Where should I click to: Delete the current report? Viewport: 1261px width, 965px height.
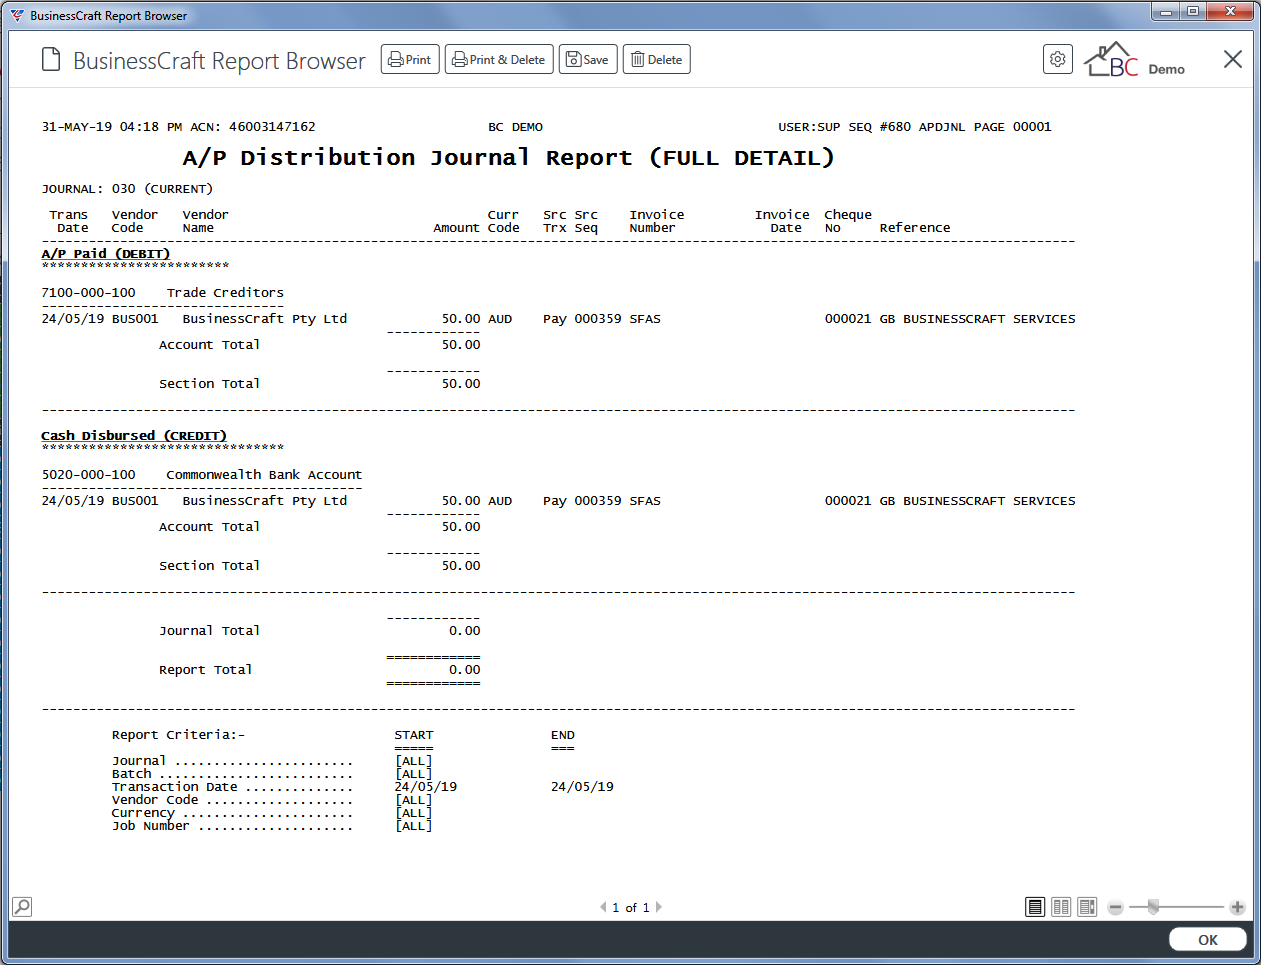pos(657,60)
